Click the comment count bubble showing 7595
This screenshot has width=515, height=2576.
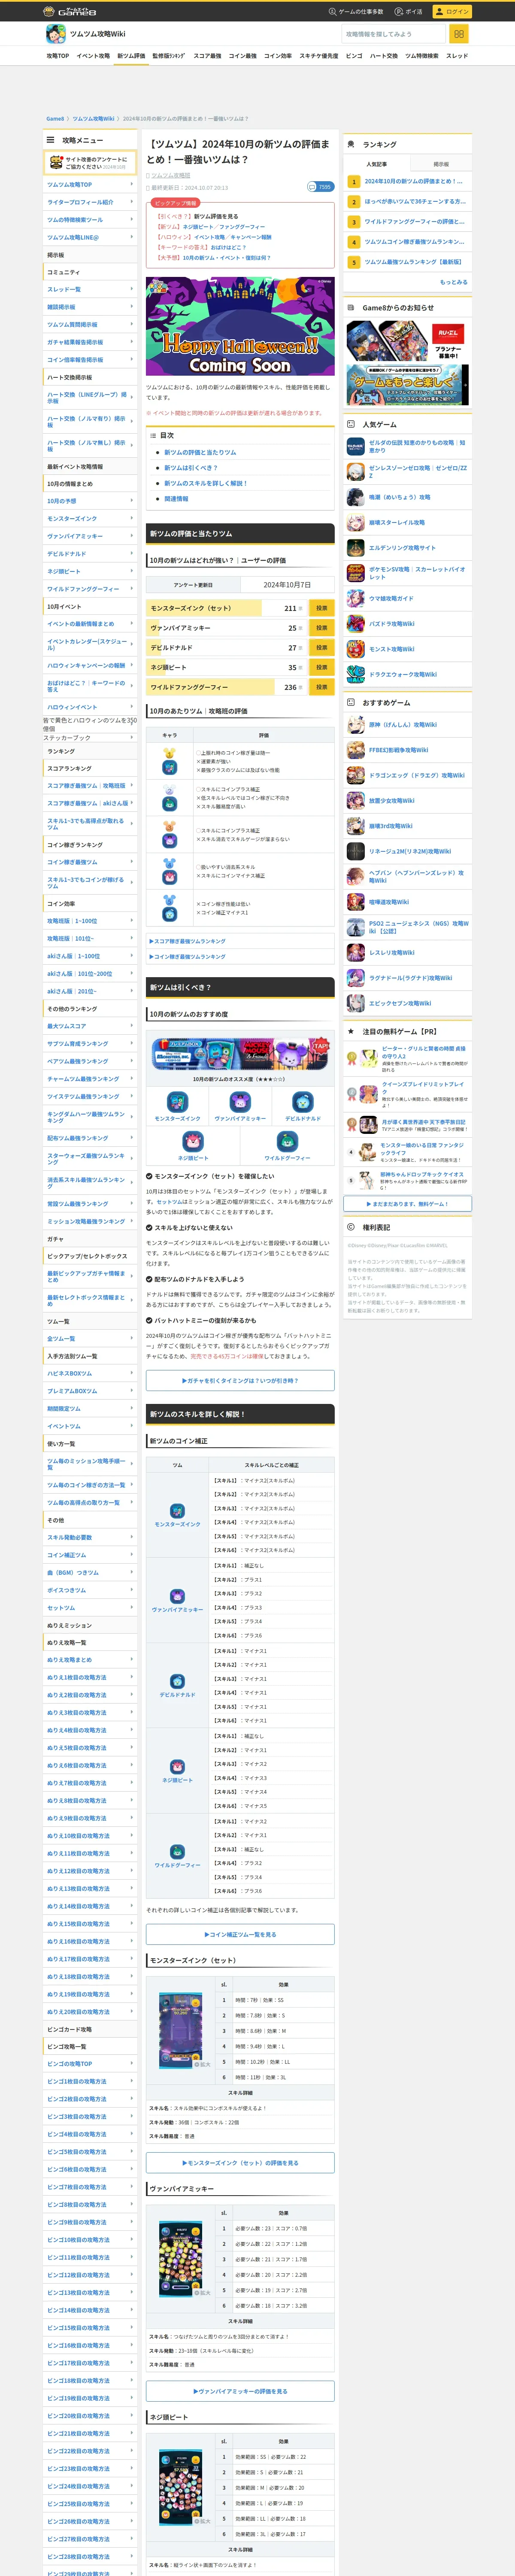[320, 187]
